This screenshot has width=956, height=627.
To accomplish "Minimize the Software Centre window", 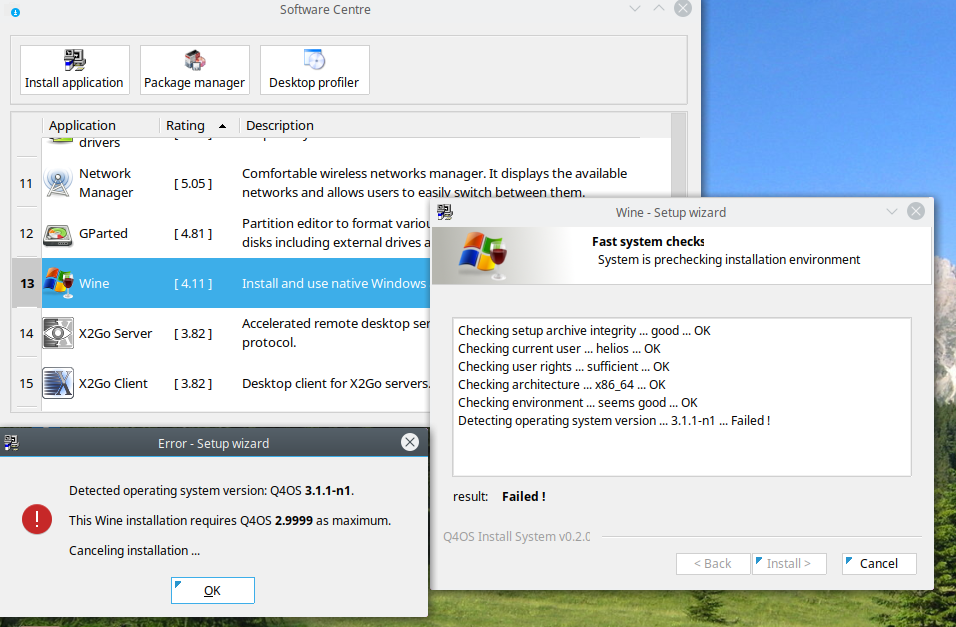I will coord(635,9).
